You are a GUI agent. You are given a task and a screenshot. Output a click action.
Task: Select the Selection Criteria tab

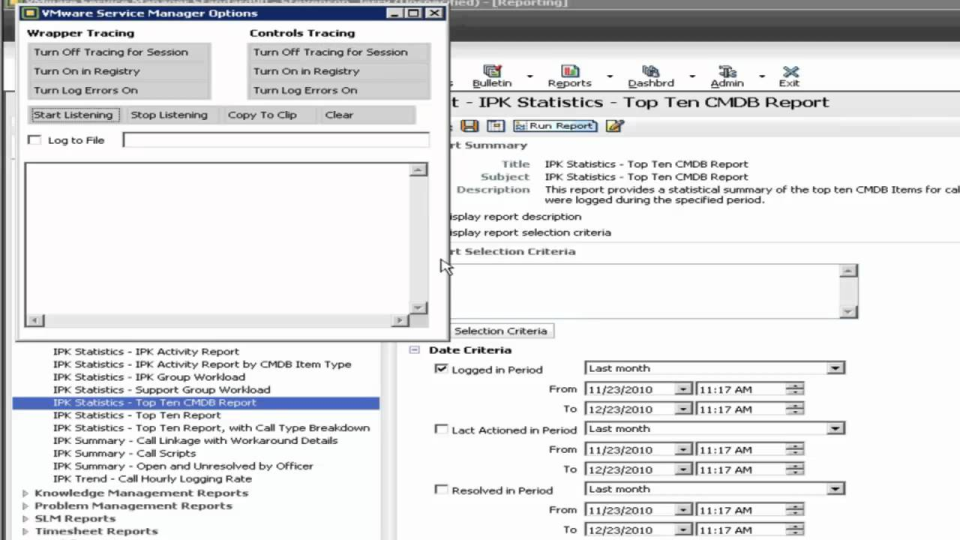[501, 331]
